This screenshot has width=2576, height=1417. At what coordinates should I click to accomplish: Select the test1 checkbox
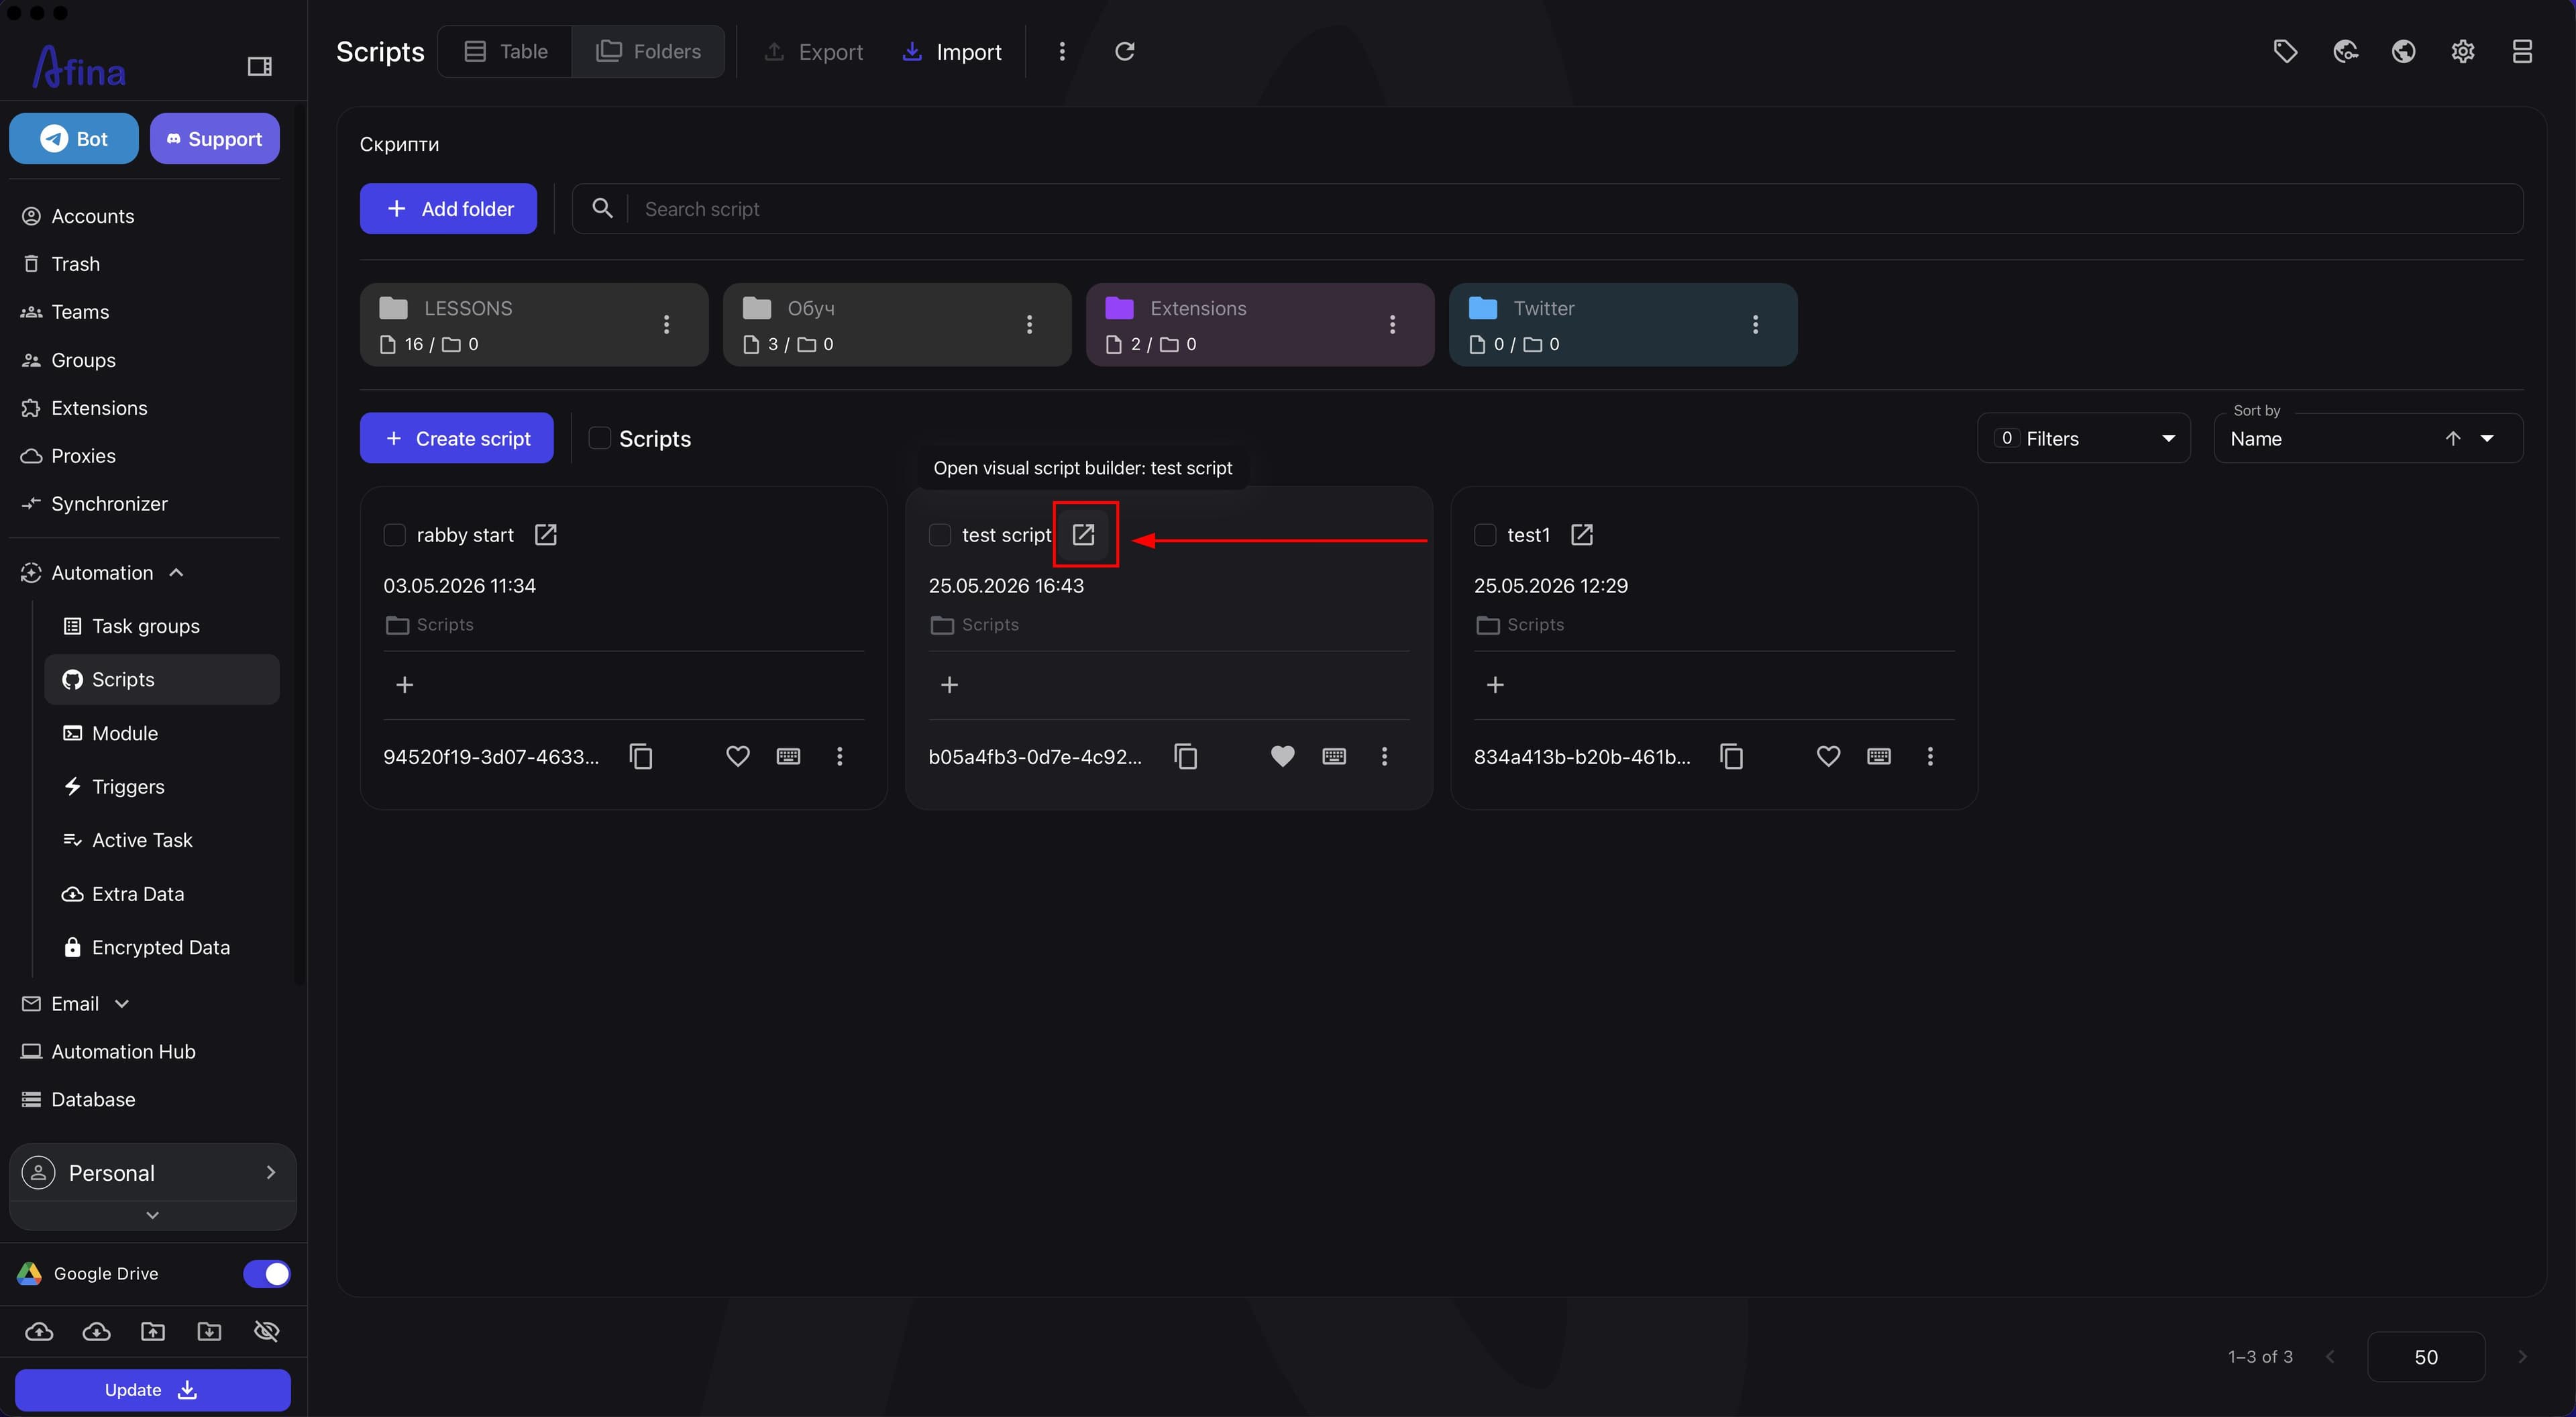[1485, 535]
